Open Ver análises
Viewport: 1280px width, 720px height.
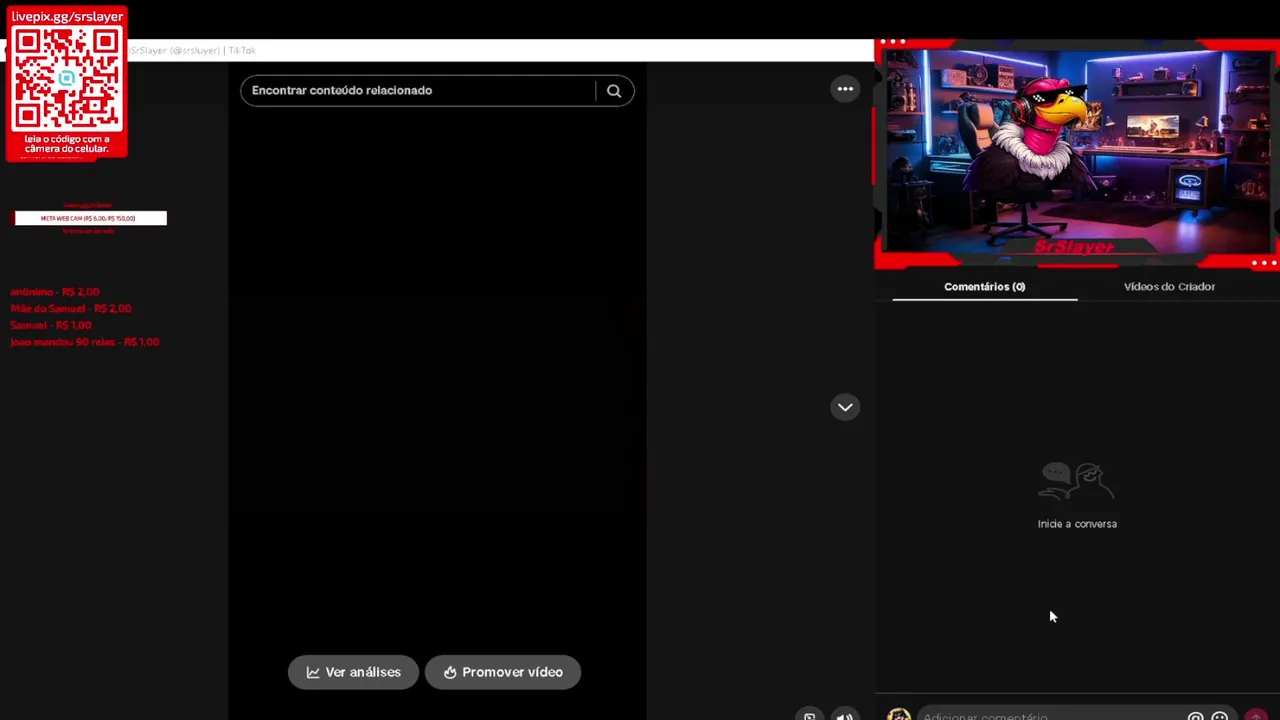tap(353, 672)
